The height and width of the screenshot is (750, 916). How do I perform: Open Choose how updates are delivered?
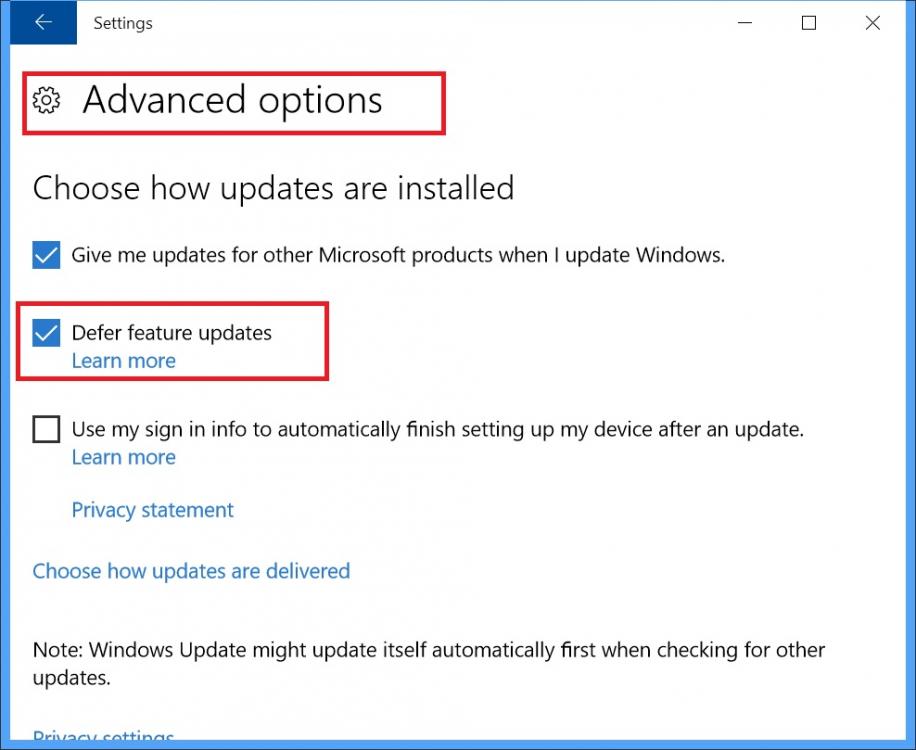coord(191,571)
